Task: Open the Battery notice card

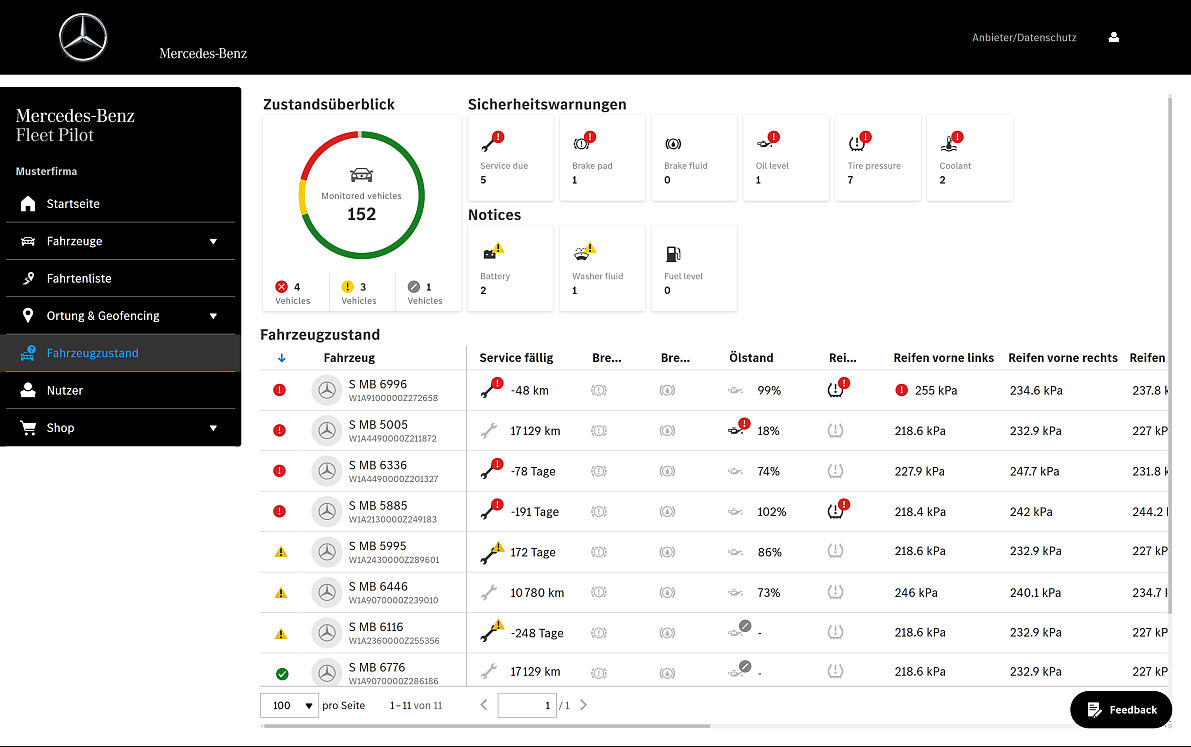Action: (509, 268)
